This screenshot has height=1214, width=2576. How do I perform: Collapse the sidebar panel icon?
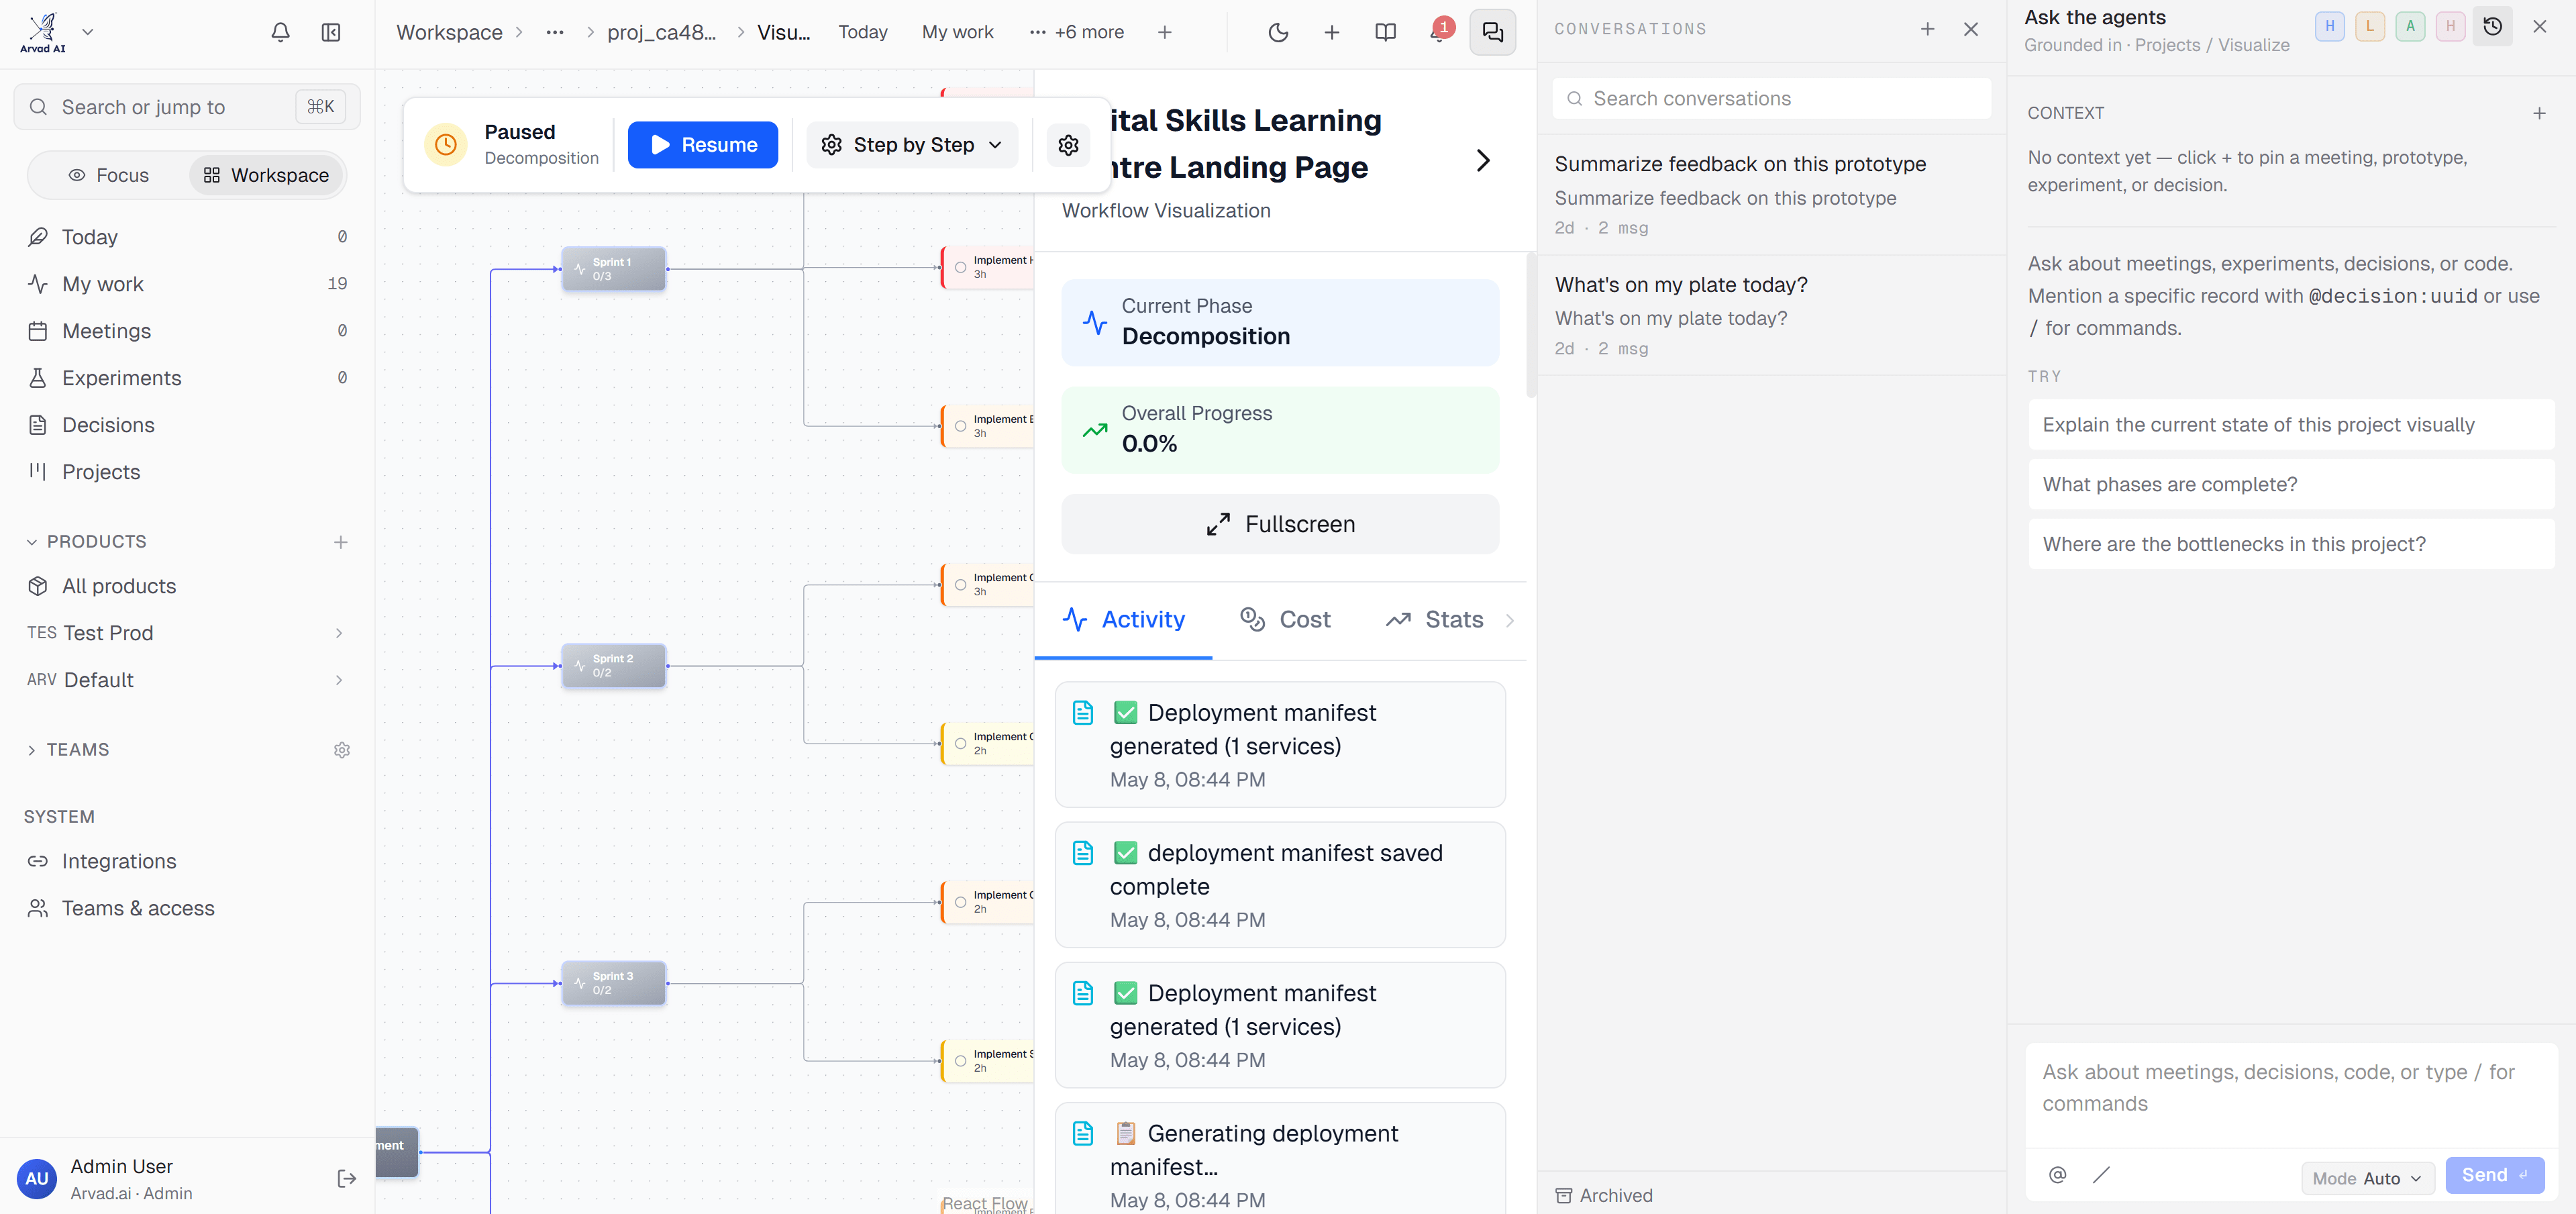tap(331, 32)
